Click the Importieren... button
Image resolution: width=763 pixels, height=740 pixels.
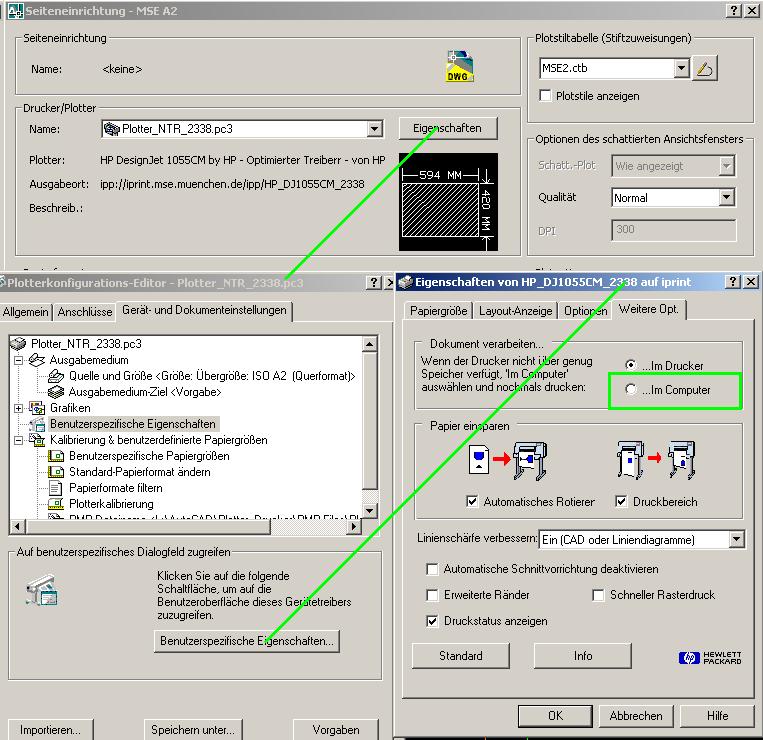[x=50, y=730]
